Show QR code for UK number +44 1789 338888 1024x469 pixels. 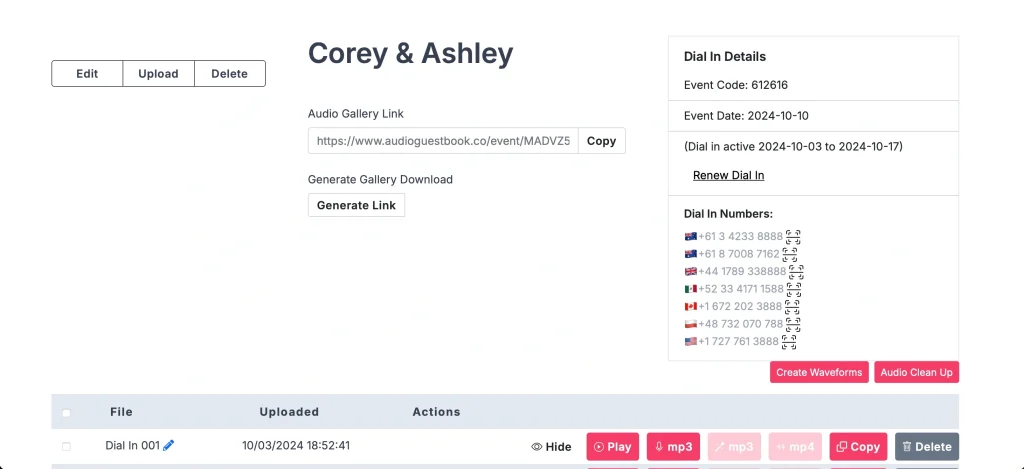(796, 272)
